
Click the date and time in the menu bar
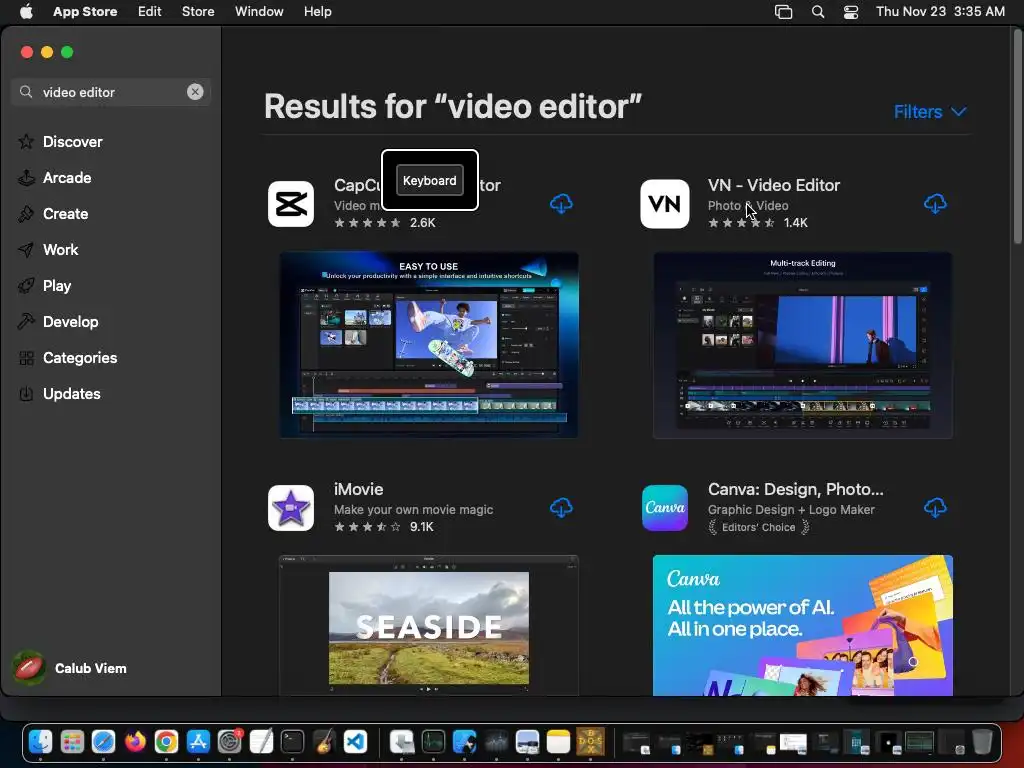click(x=940, y=12)
